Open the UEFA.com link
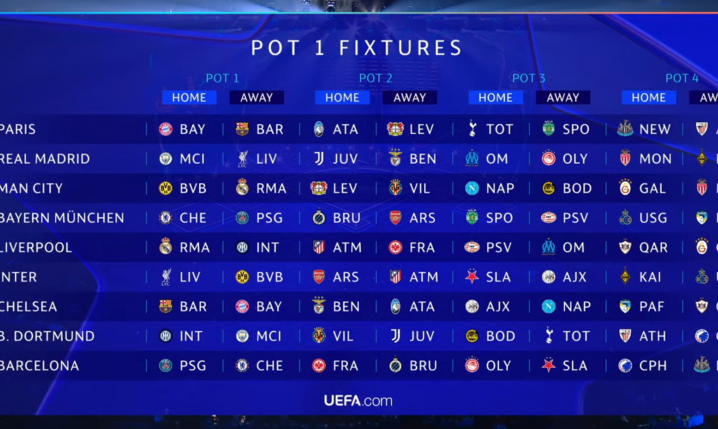This screenshot has height=429, width=718. click(x=358, y=401)
